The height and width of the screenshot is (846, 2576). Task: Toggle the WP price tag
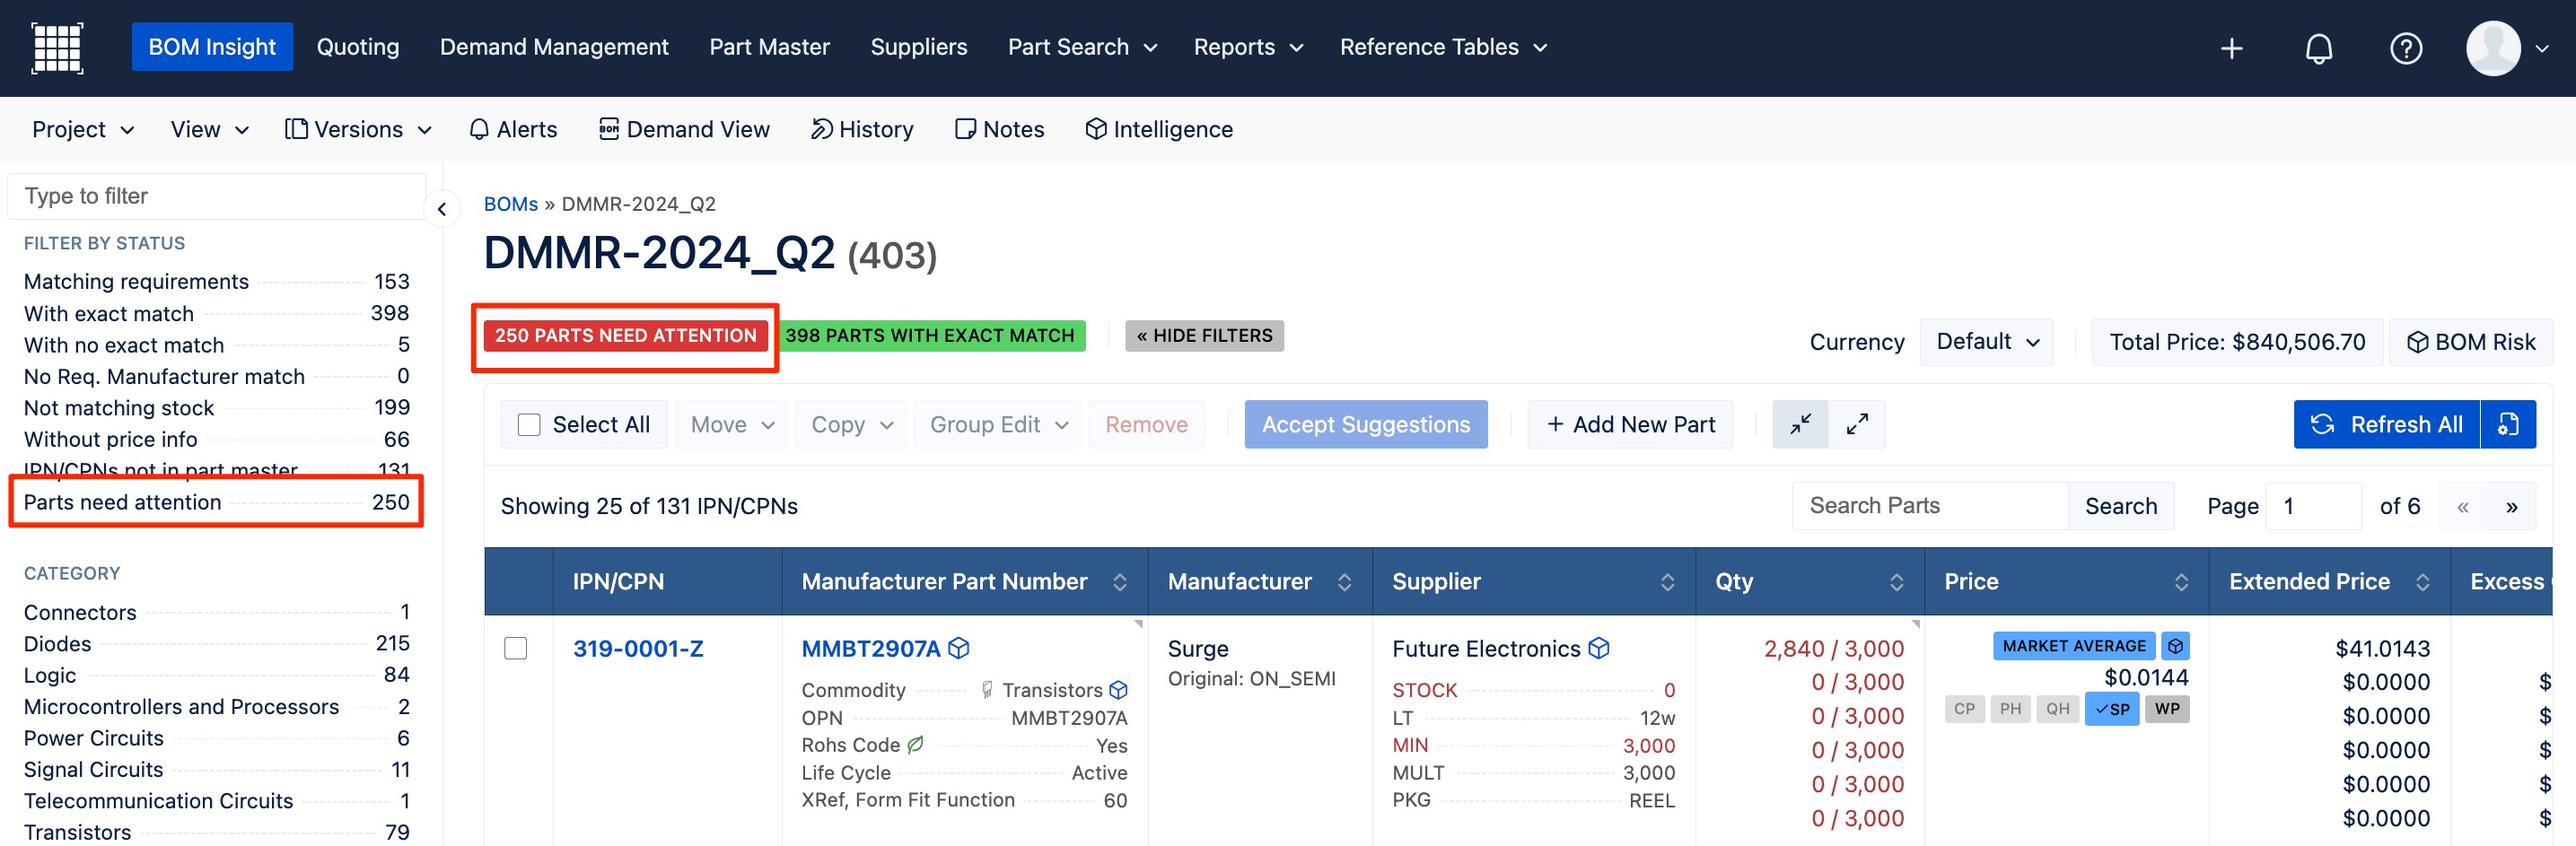[x=2167, y=709]
